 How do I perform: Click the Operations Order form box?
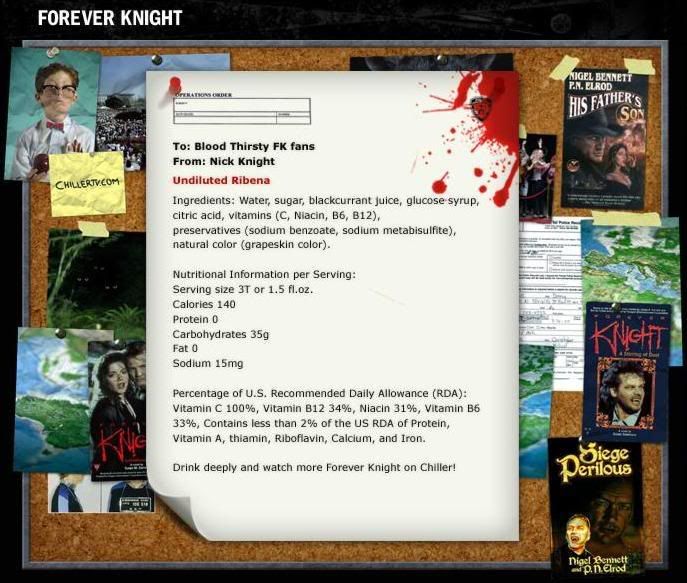point(242,111)
